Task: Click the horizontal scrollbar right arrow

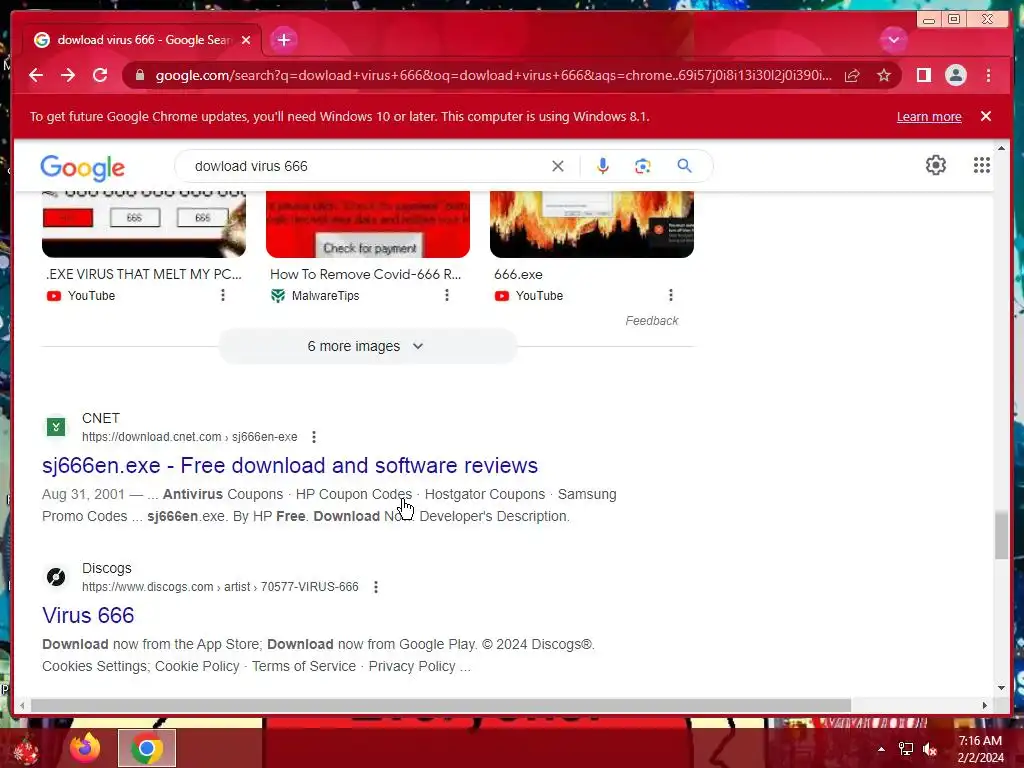Action: click(x=985, y=705)
